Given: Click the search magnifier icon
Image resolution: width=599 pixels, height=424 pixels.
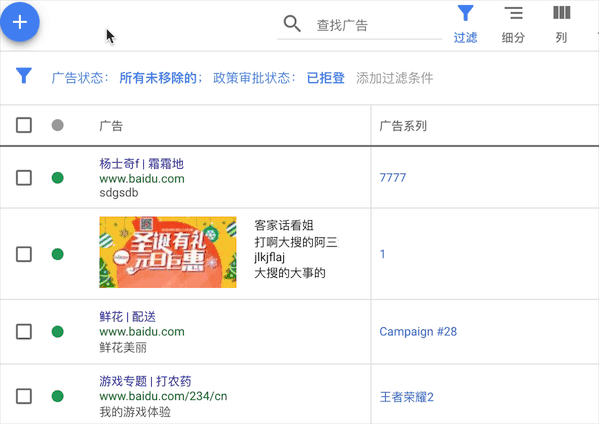Looking at the screenshot, I should [x=292, y=24].
